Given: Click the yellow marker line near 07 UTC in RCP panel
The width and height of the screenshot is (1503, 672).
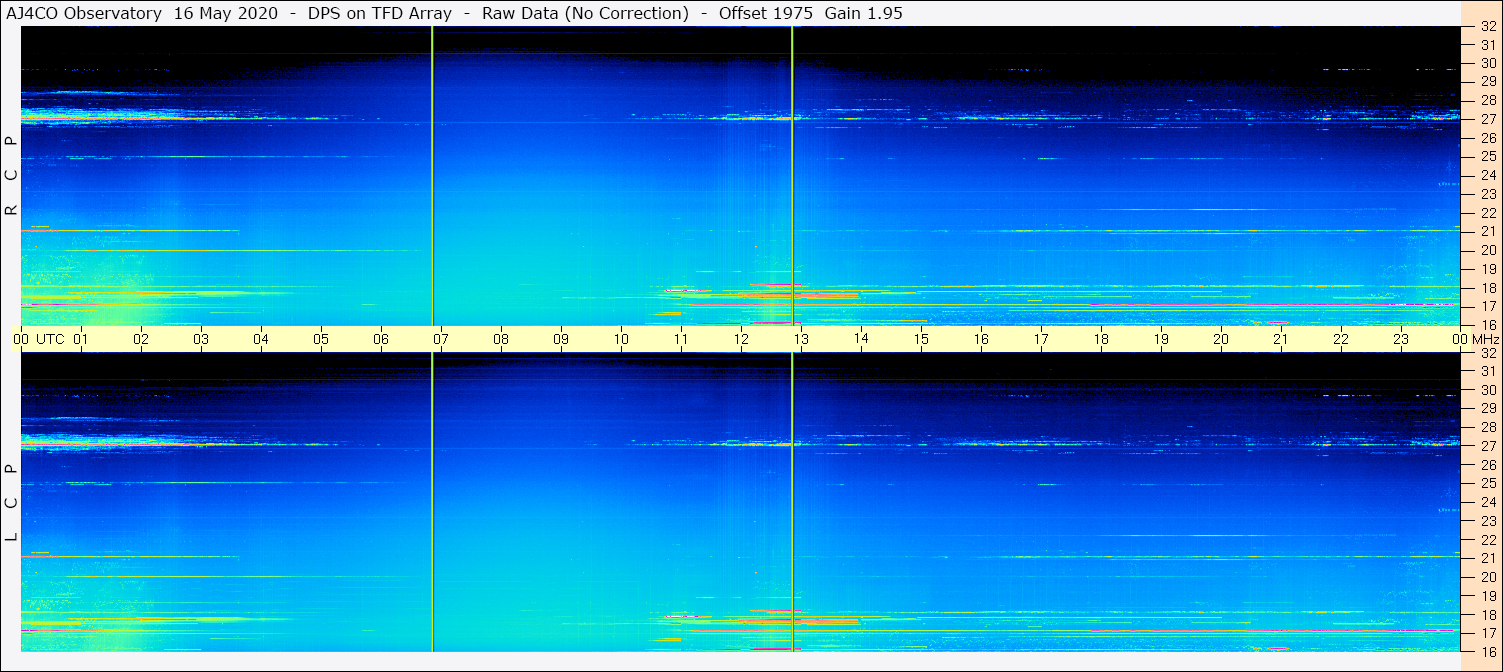Looking at the screenshot, I should coord(432,176).
